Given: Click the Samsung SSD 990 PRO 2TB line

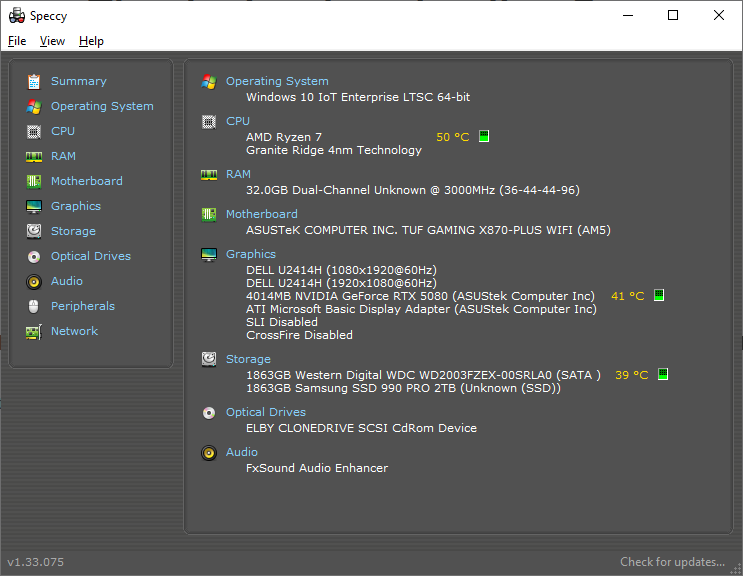Looking at the screenshot, I should pyautogui.click(x=403, y=388).
